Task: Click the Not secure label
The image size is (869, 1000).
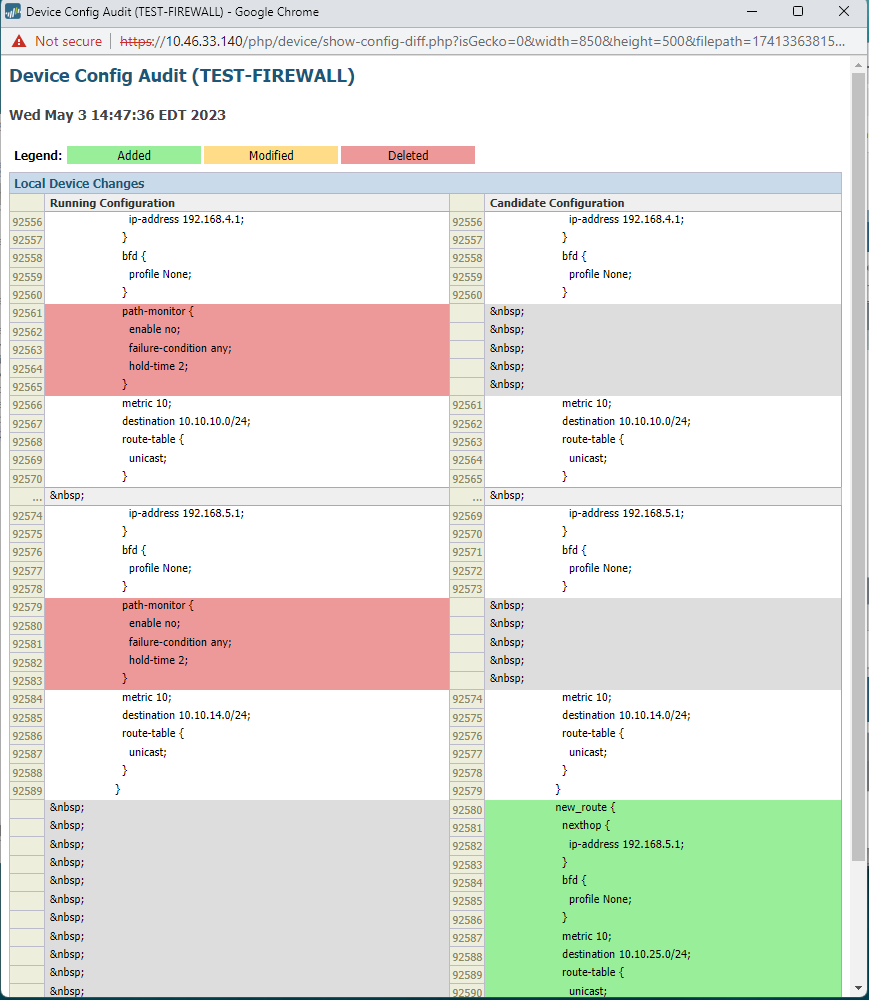Action: point(68,41)
